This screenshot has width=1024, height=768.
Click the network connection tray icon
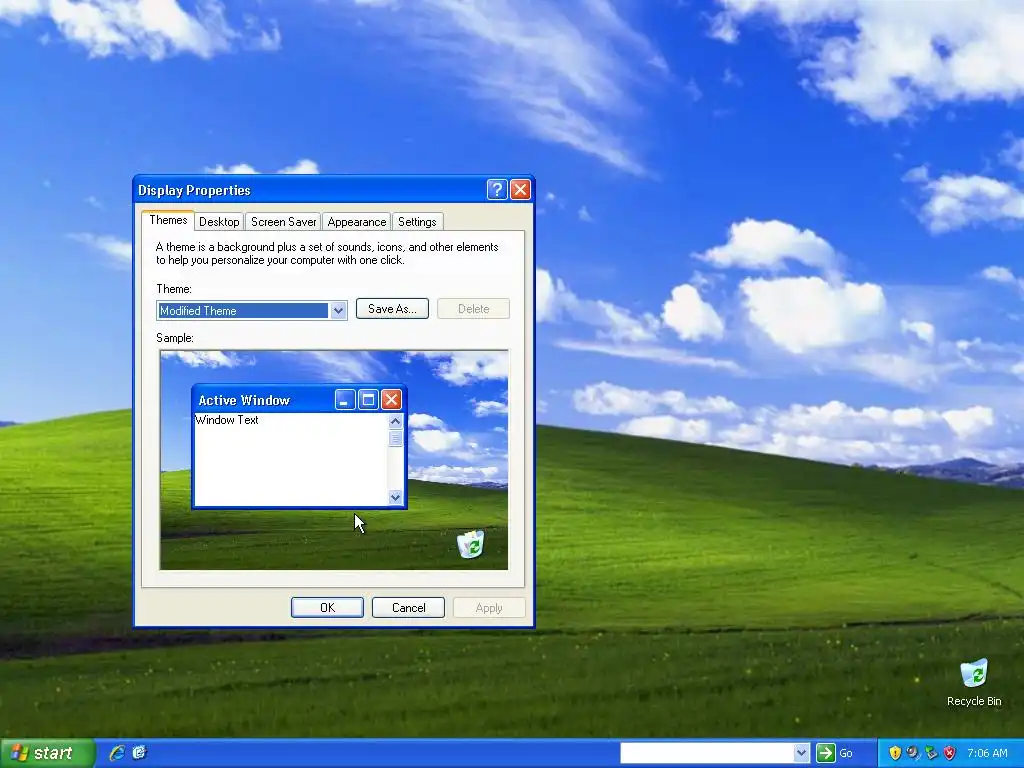tap(931, 753)
